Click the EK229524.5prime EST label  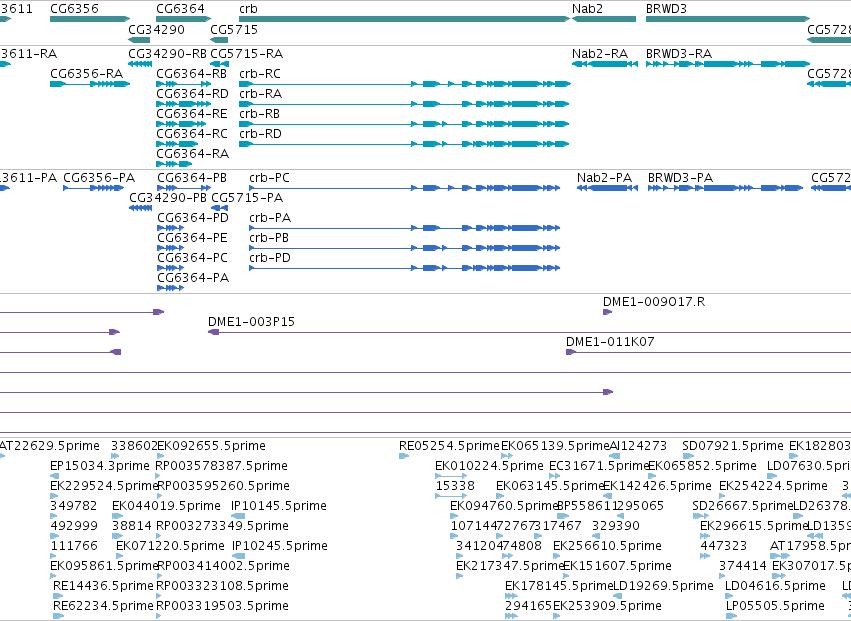tap(103, 485)
